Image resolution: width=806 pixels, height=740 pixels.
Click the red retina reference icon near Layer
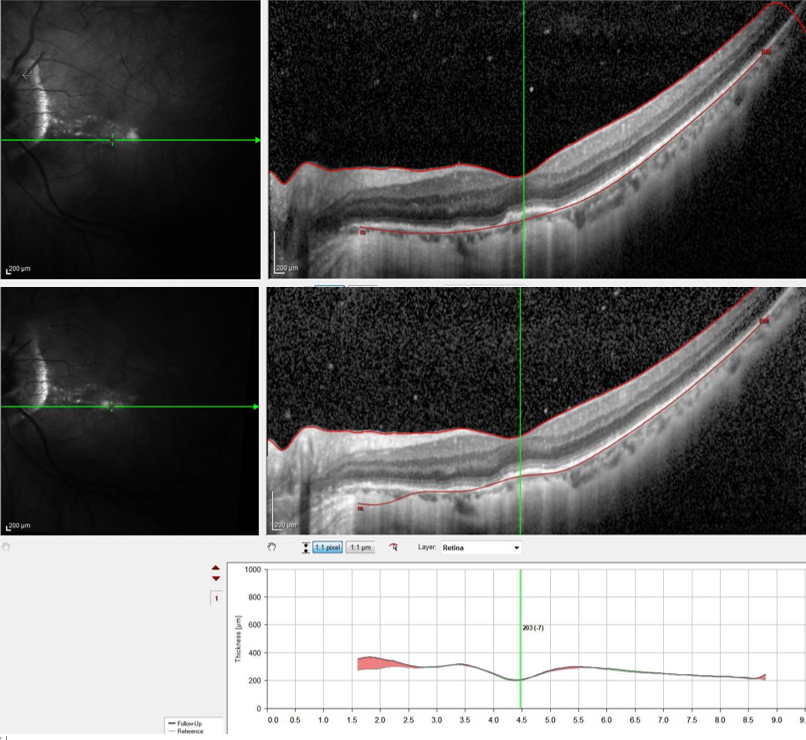coord(394,548)
